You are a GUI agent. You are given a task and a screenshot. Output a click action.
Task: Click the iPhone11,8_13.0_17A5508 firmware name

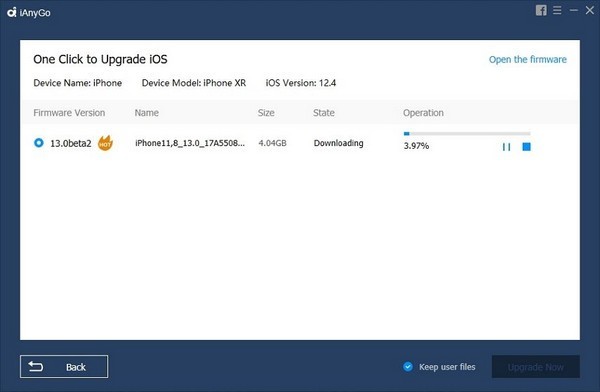pos(190,143)
